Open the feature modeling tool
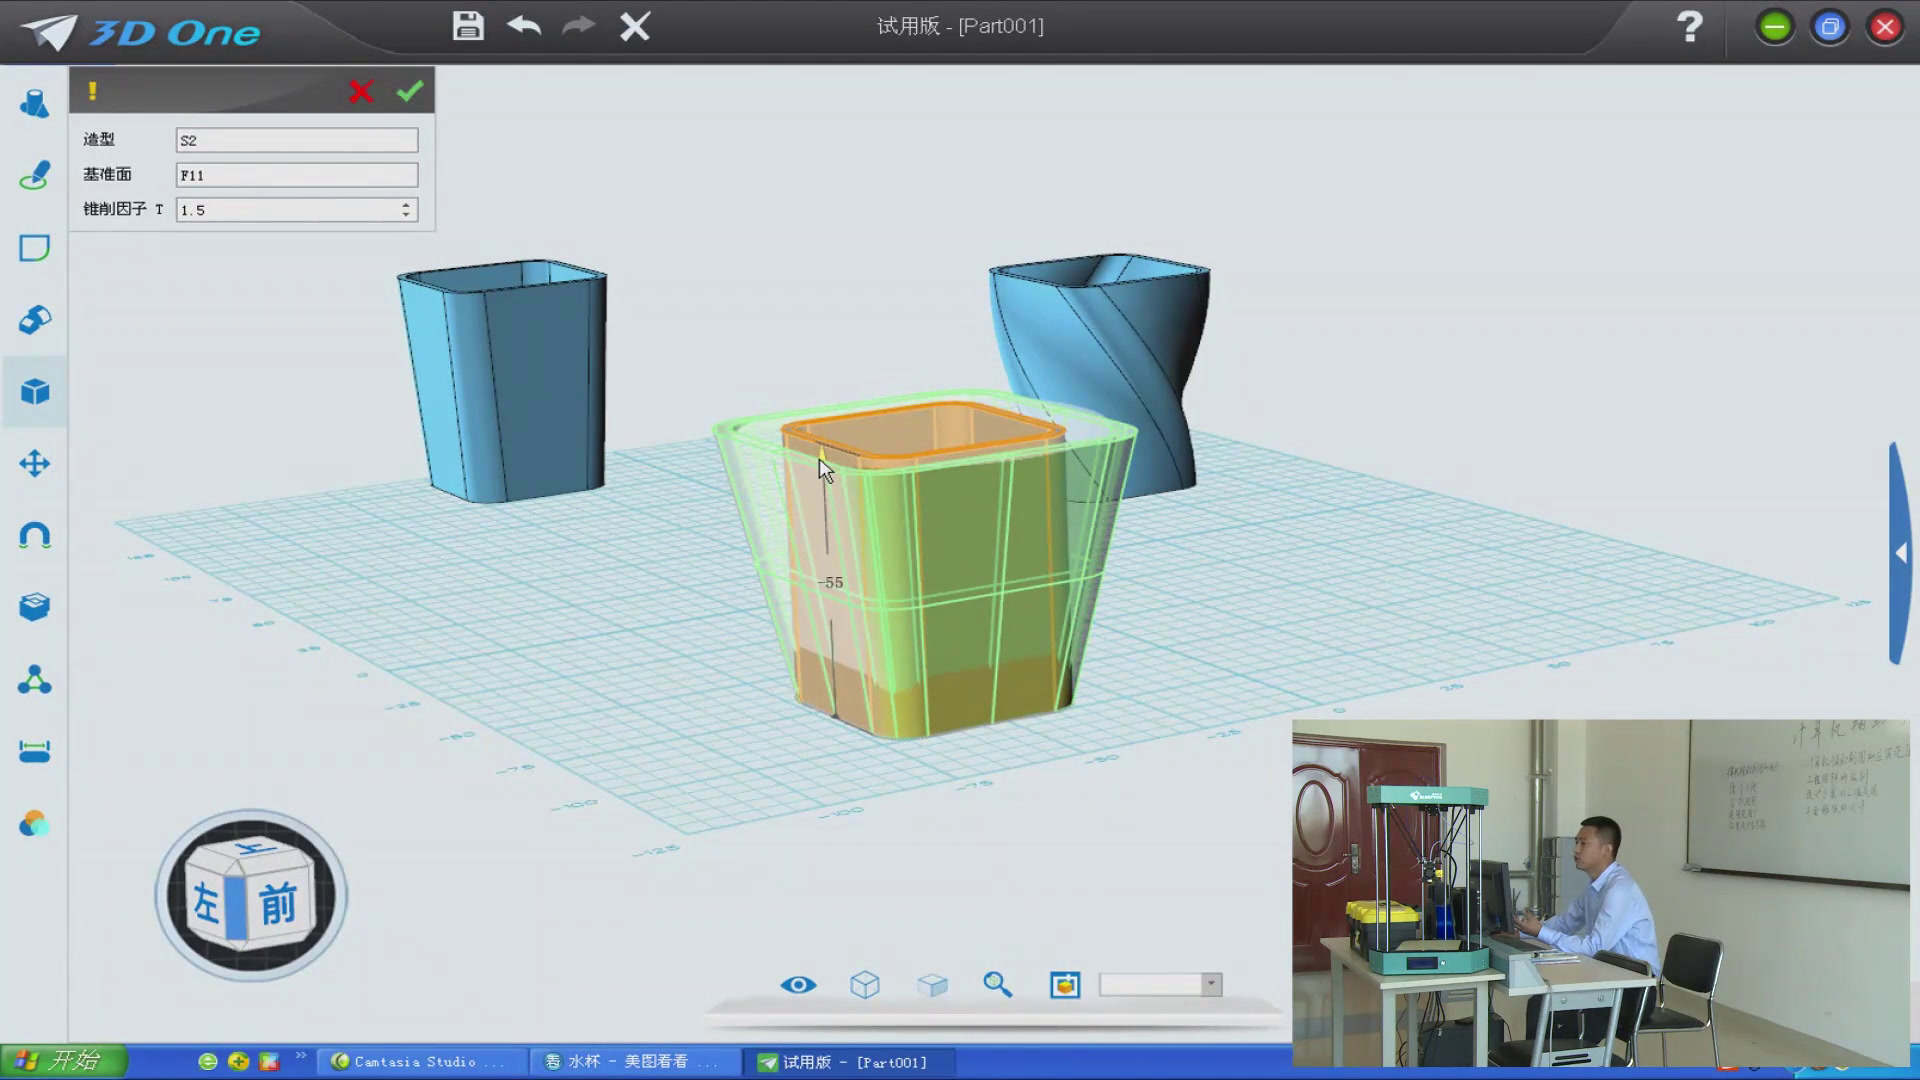1920x1080 pixels. 34,320
